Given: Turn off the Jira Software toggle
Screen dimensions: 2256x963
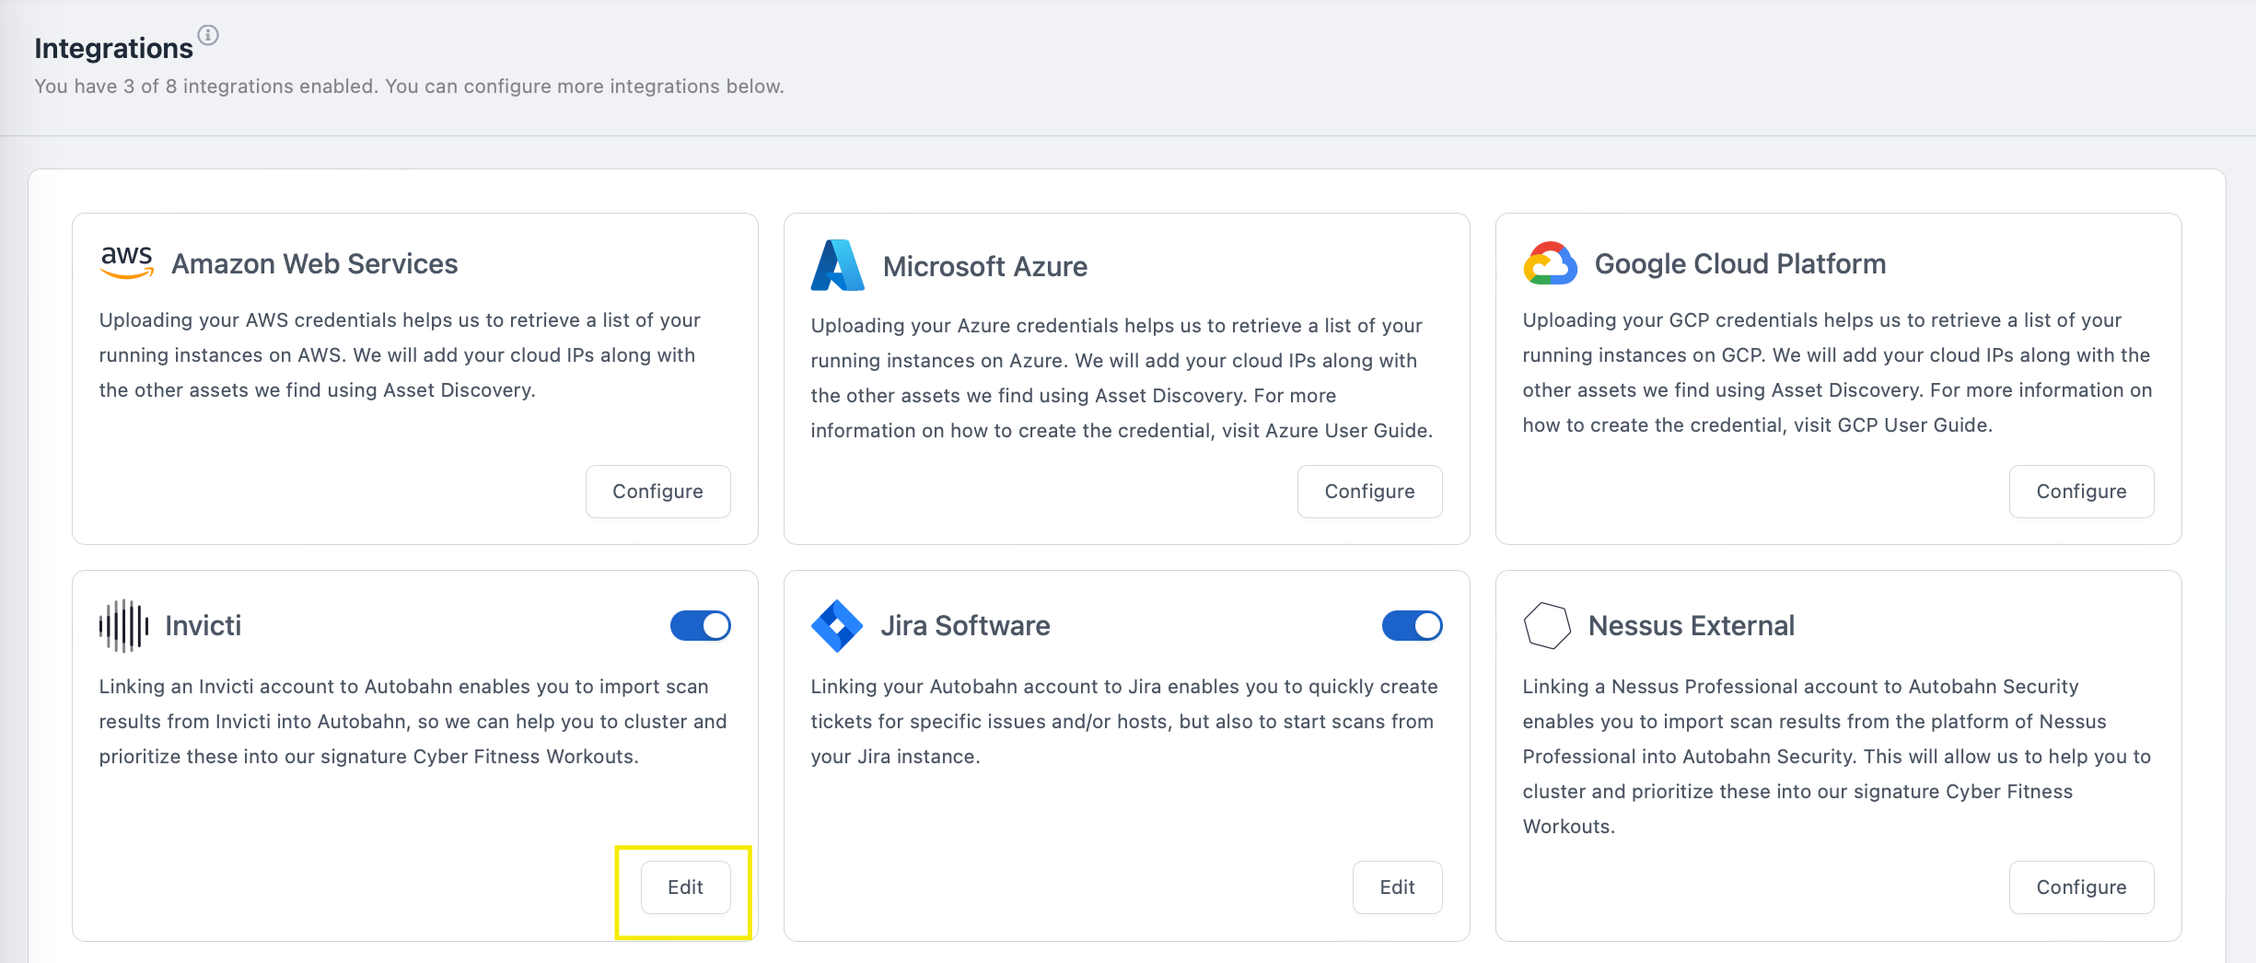Looking at the screenshot, I should 1412,625.
